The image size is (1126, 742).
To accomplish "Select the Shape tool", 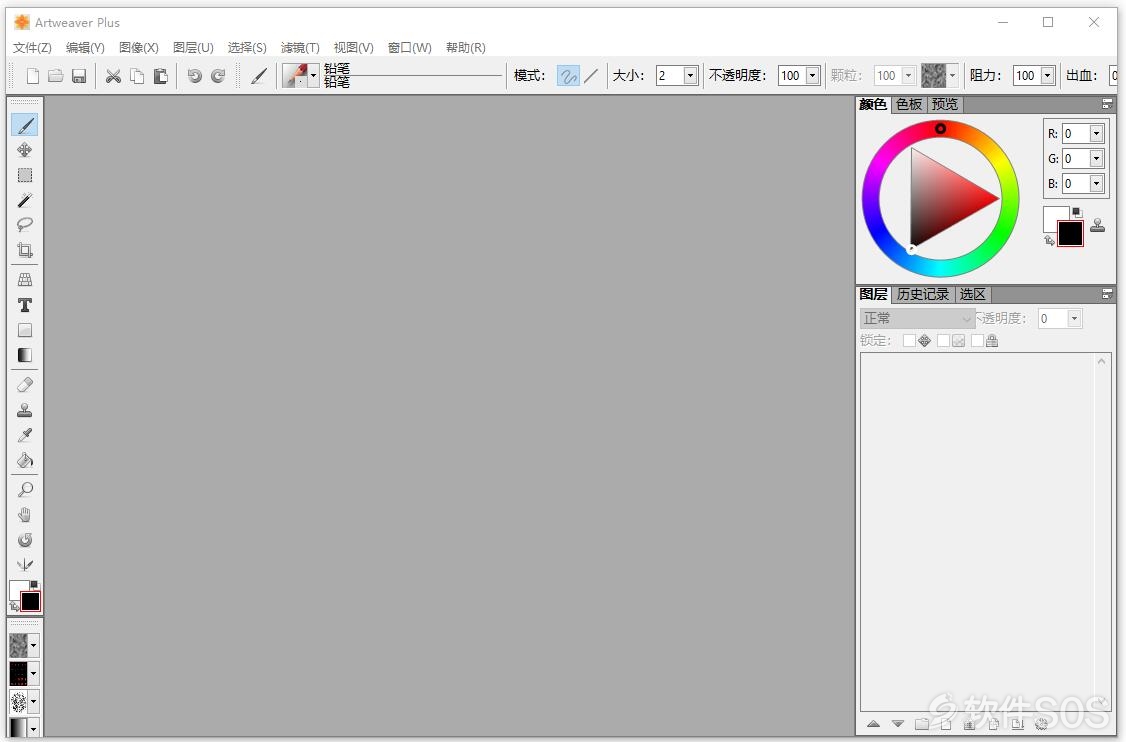I will pyautogui.click(x=25, y=330).
